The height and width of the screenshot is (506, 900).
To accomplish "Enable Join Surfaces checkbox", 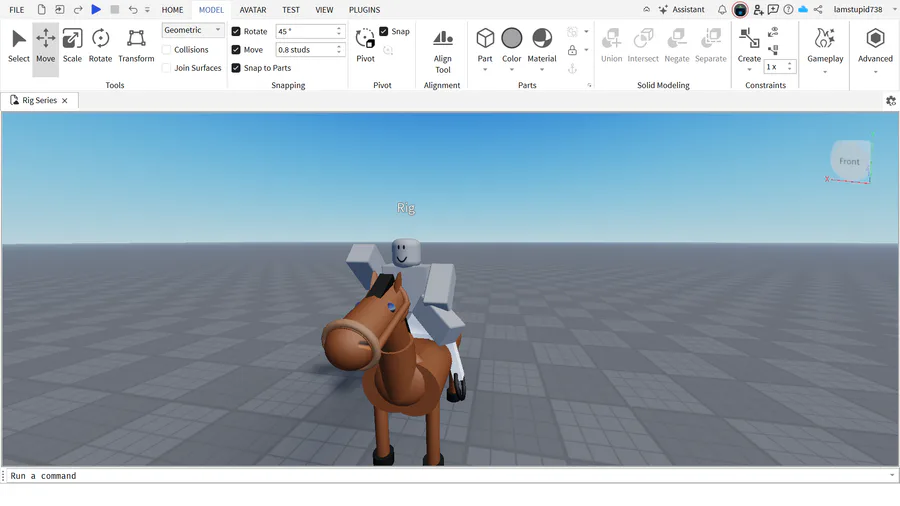I will [x=166, y=68].
